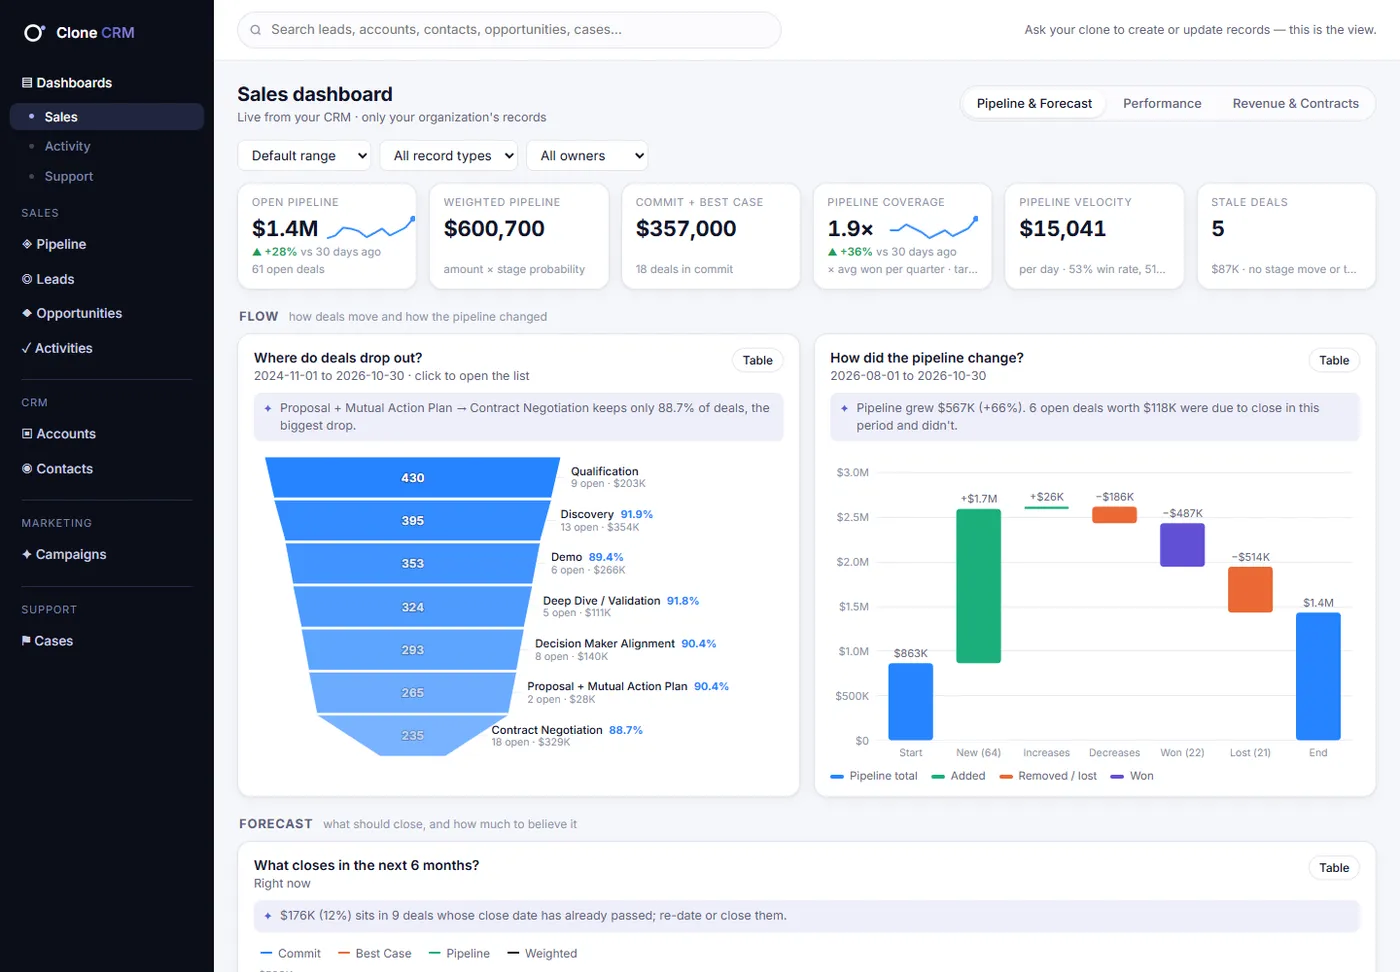Viewport: 1400px width, 972px height.
Task: Click the Leads icon in sidebar
Action: pos(27,279)
